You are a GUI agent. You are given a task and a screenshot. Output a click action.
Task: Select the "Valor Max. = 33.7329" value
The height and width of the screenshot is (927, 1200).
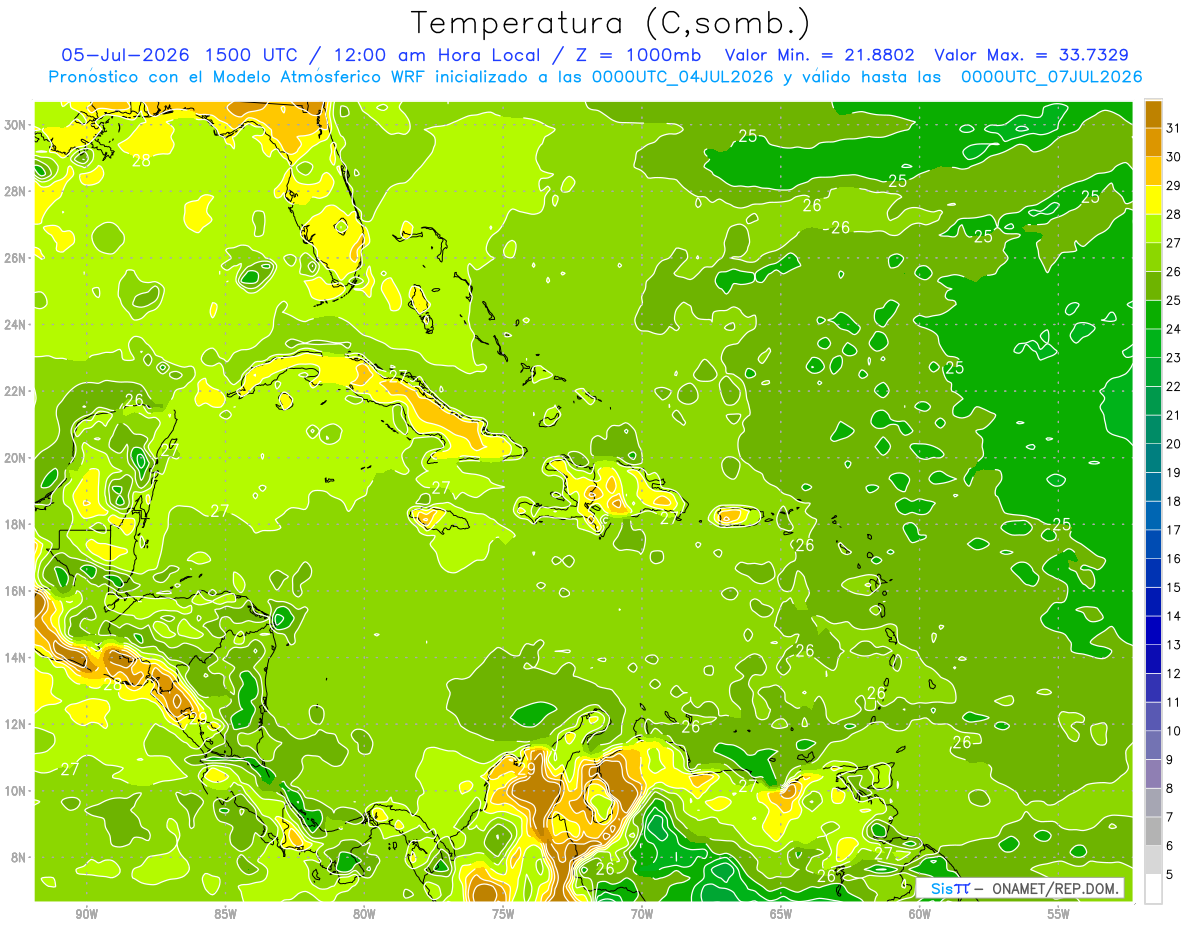coord(1031,55)
